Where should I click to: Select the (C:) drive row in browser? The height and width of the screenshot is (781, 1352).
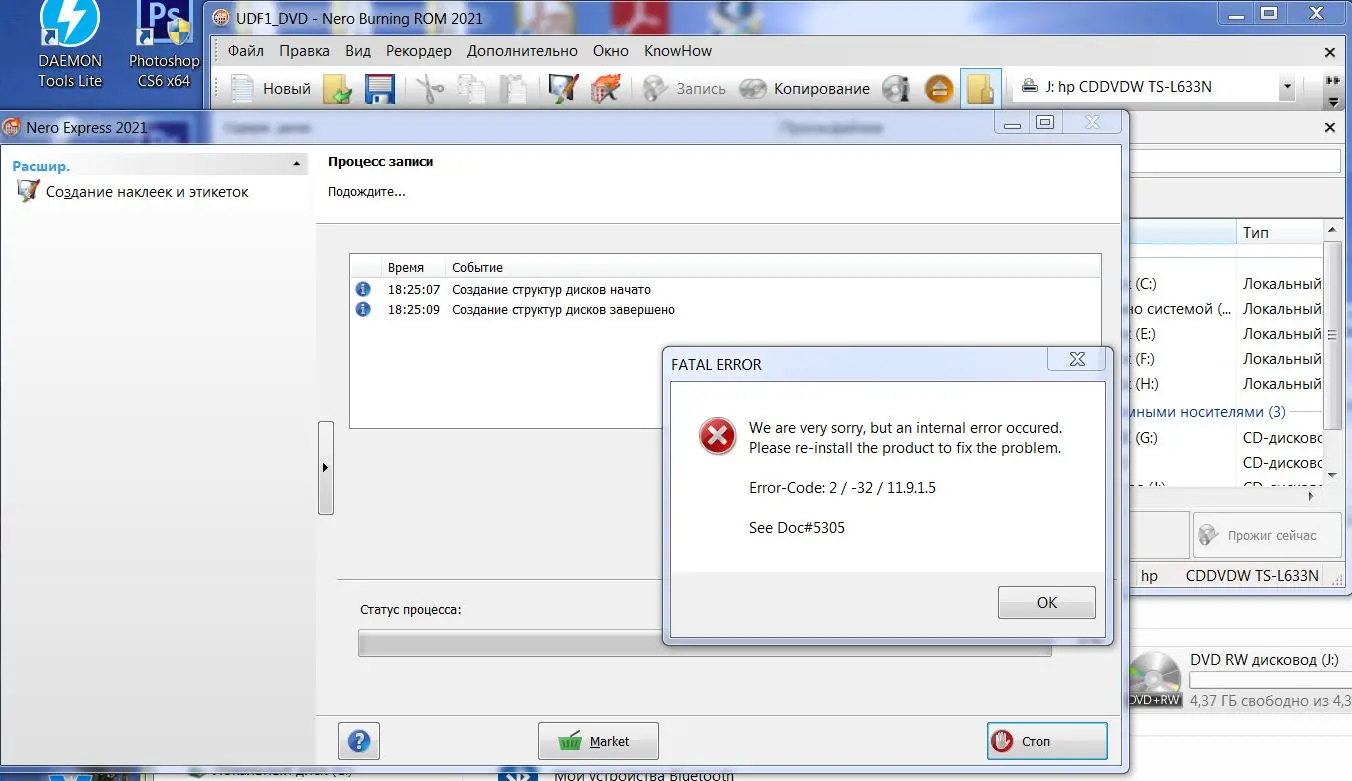pyautogui.click(x=1227, y=284)
